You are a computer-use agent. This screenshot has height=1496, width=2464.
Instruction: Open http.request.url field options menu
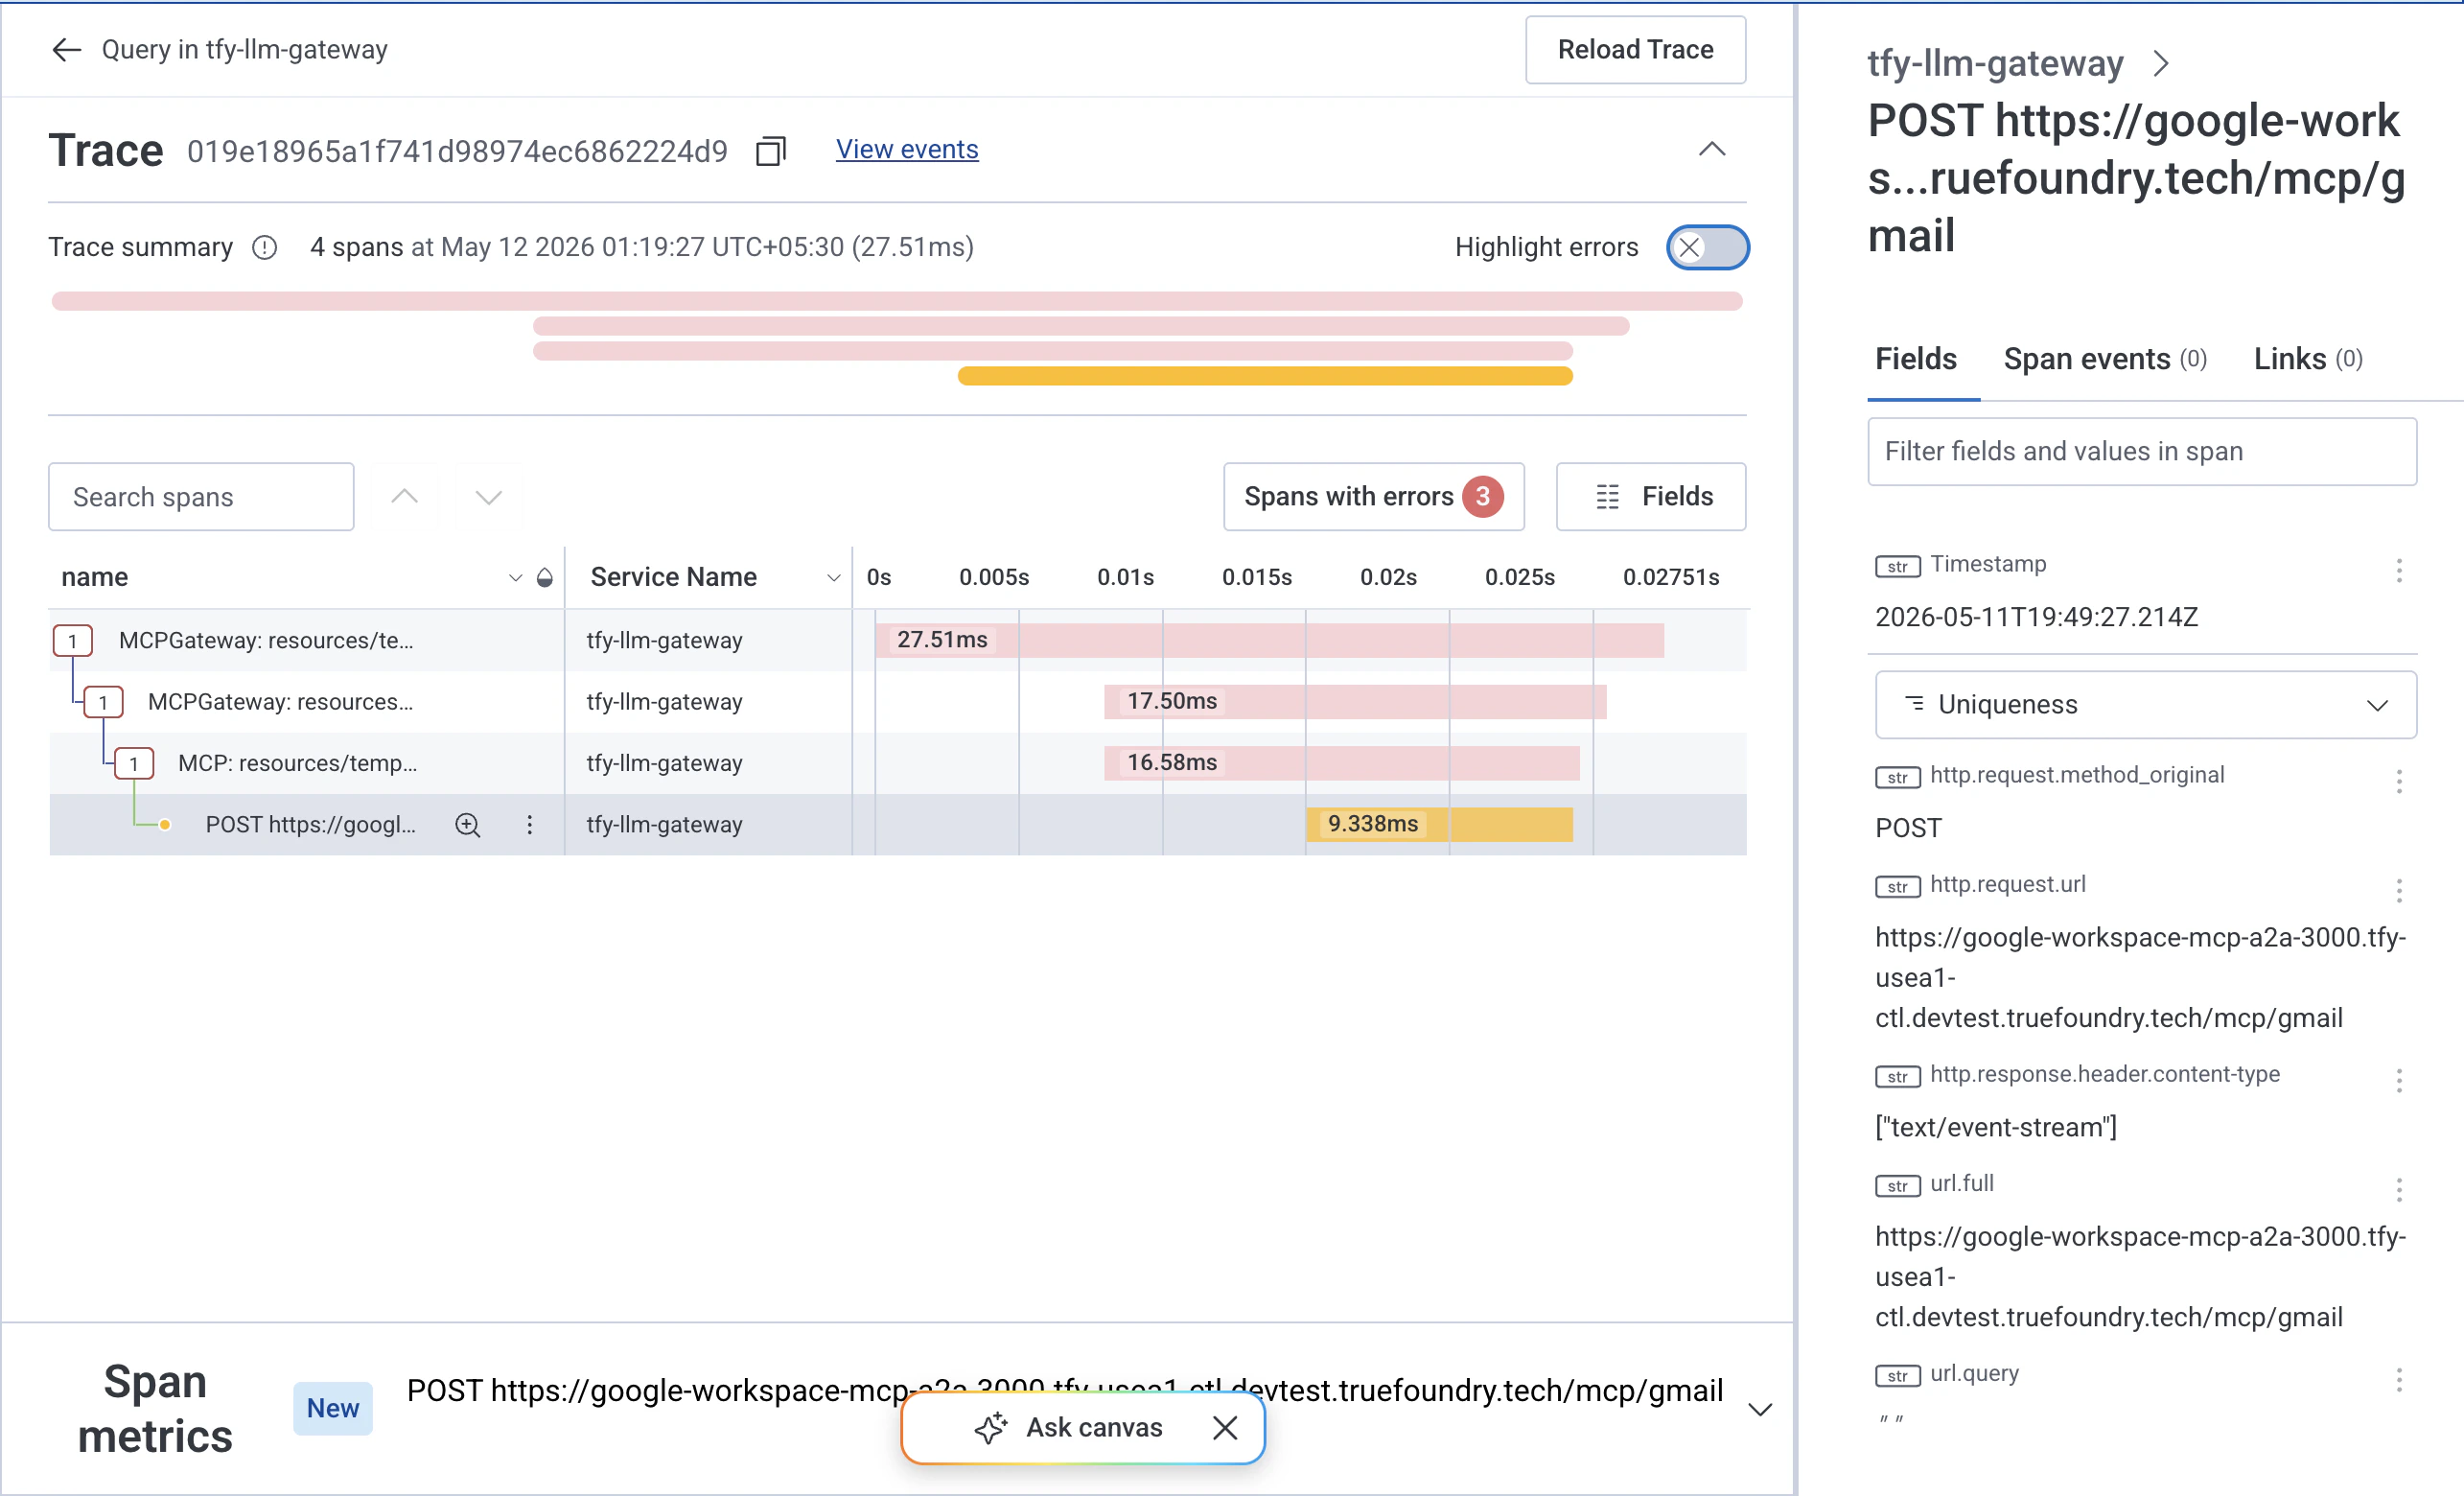pos(2398,891)
